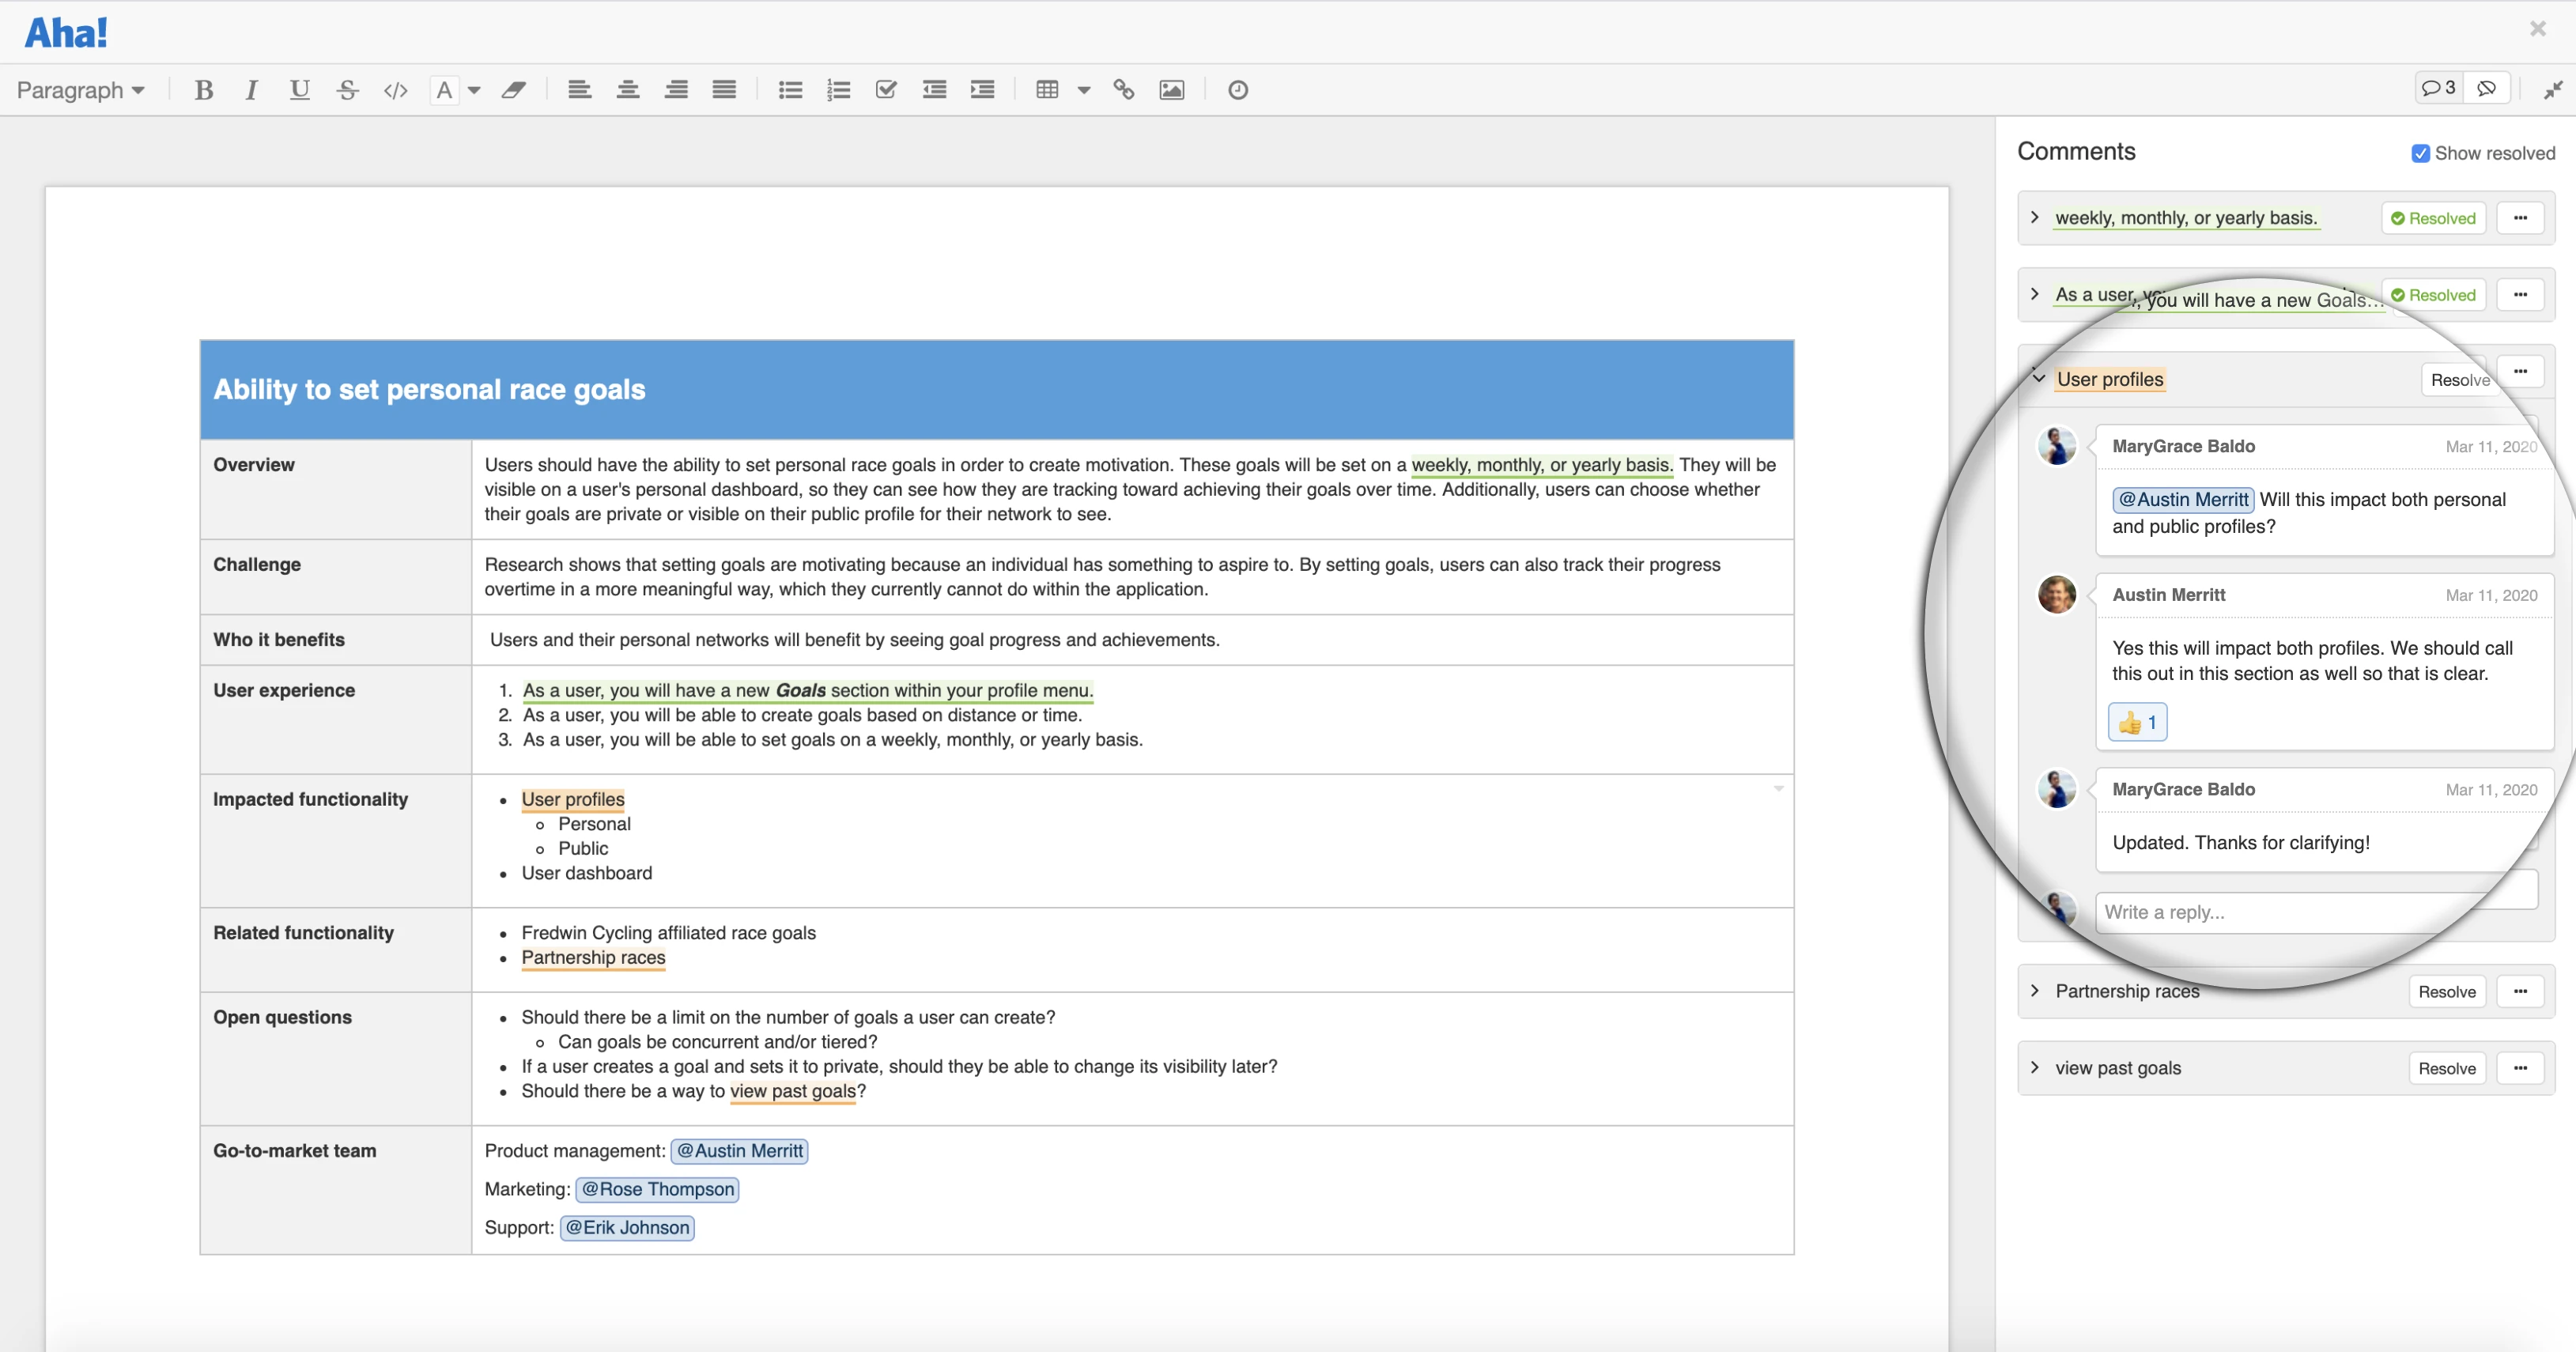Insert a checklist item

tap(886, 90)
